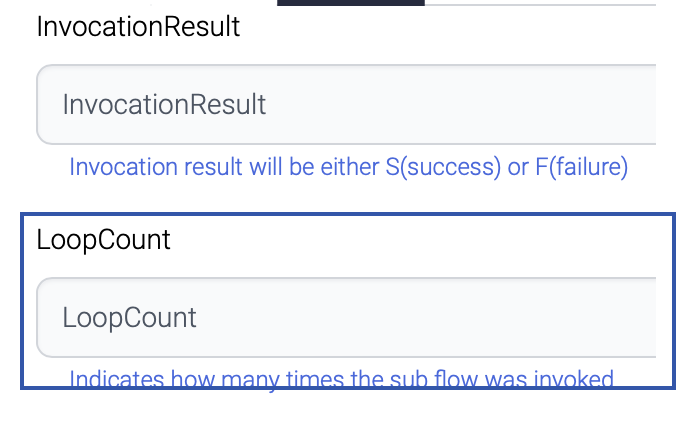This screenshot has height=438, width=678.
Task: Click empty area inside InvocationResult box
Action: pyautogui.click(x=480, y=105)
